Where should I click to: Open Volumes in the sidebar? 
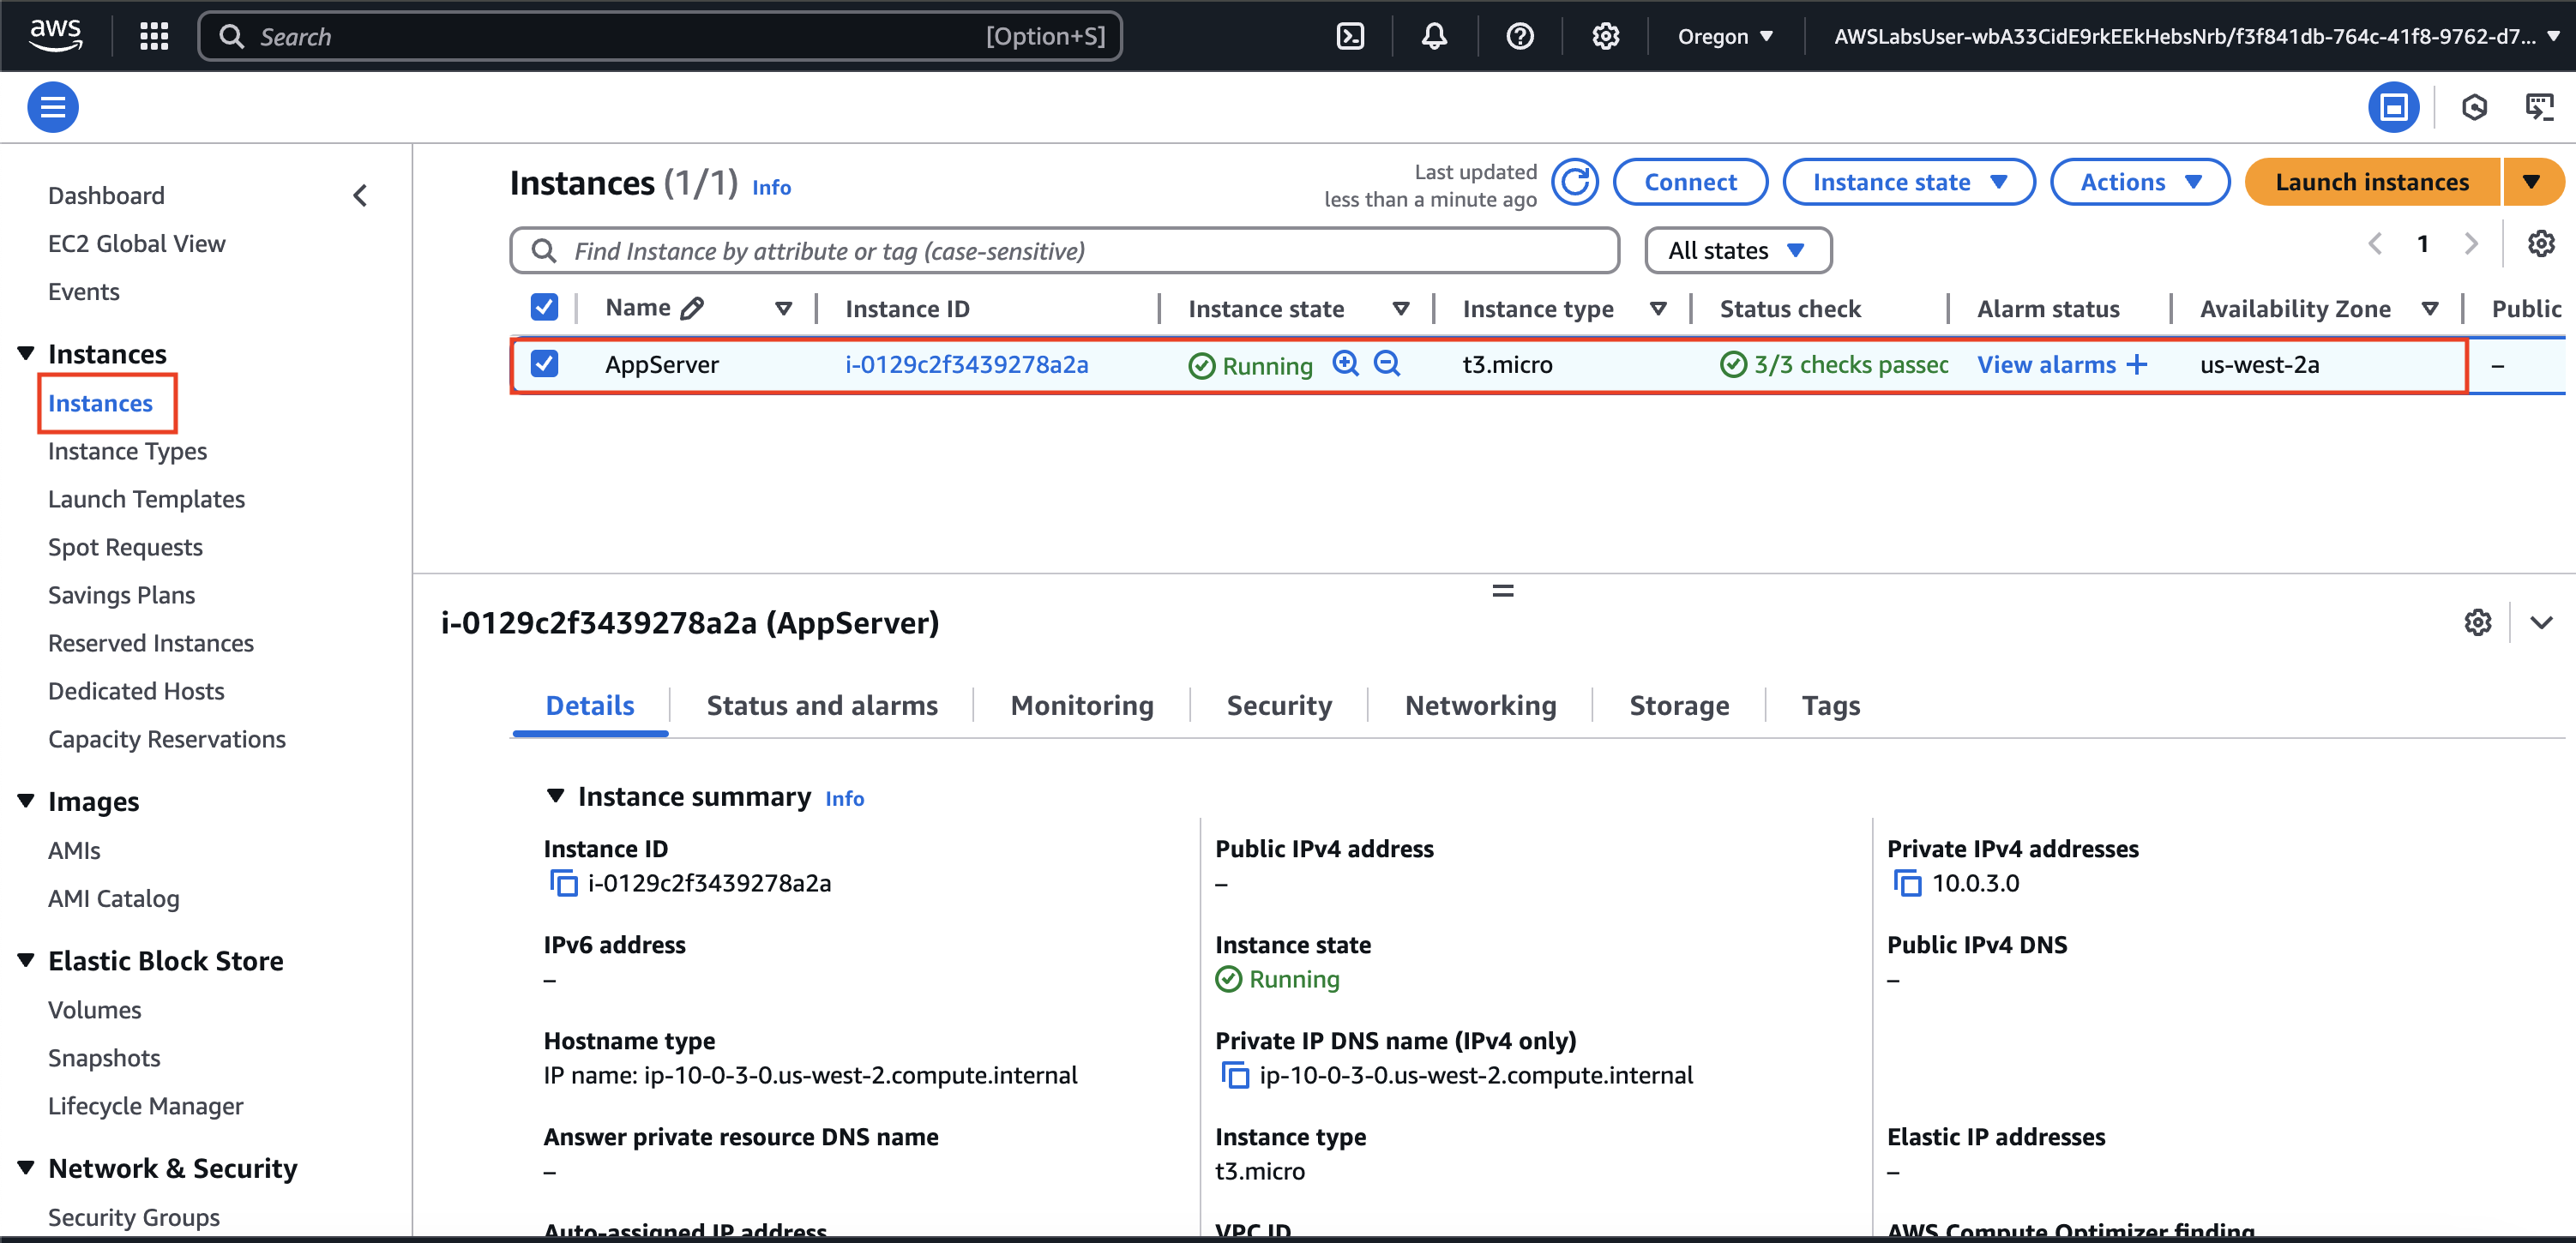95,1010
